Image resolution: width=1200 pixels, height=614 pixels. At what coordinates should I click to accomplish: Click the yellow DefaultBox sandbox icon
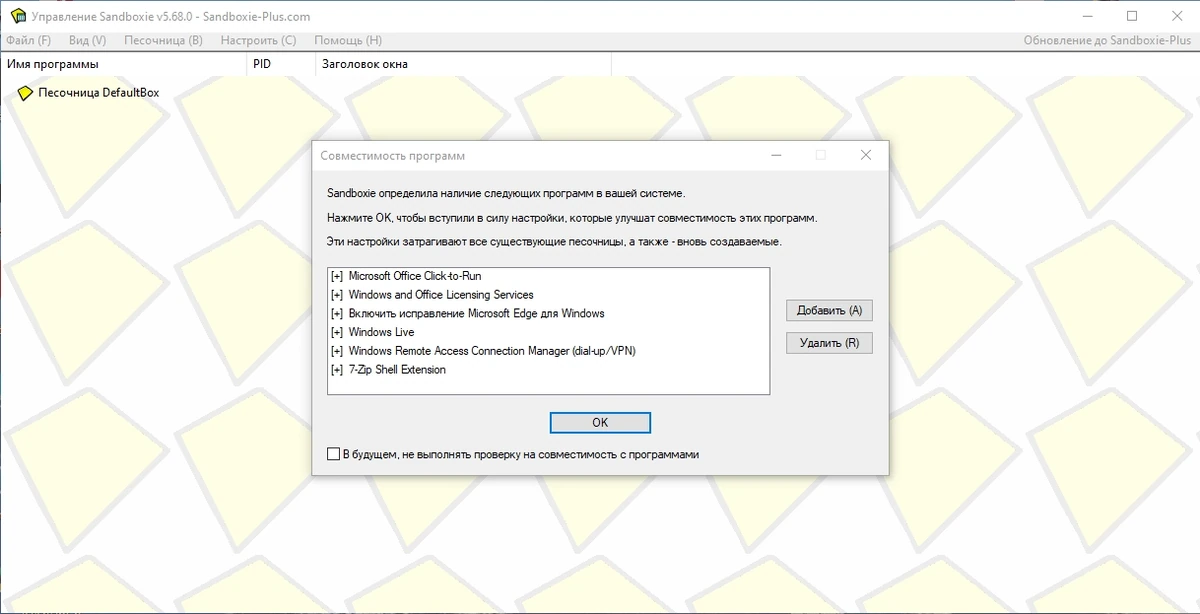pos(26,93)
